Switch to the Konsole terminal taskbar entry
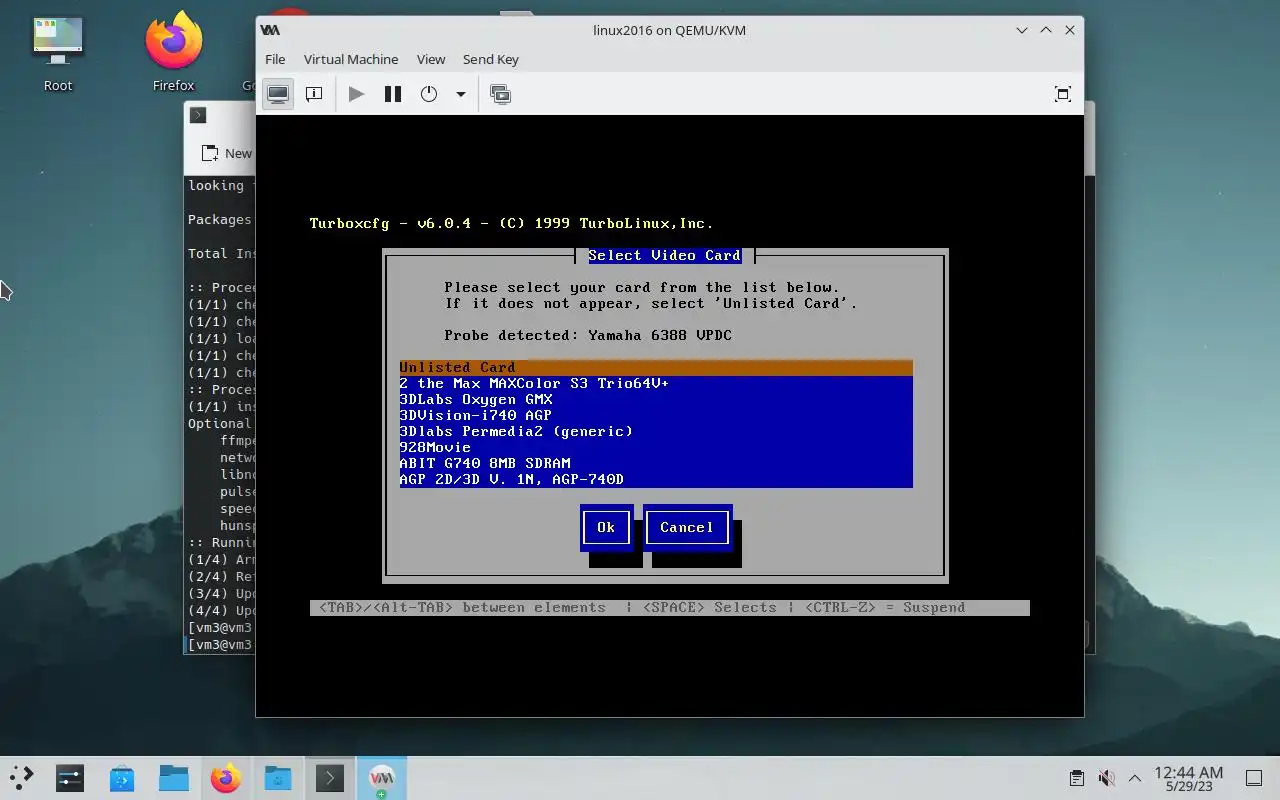 point(330,778)
